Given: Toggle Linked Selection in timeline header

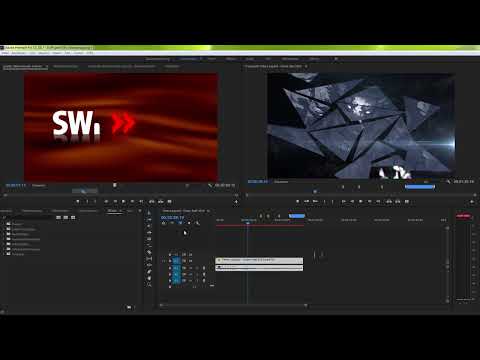Looking at the screenshot, I should [180, 223].
